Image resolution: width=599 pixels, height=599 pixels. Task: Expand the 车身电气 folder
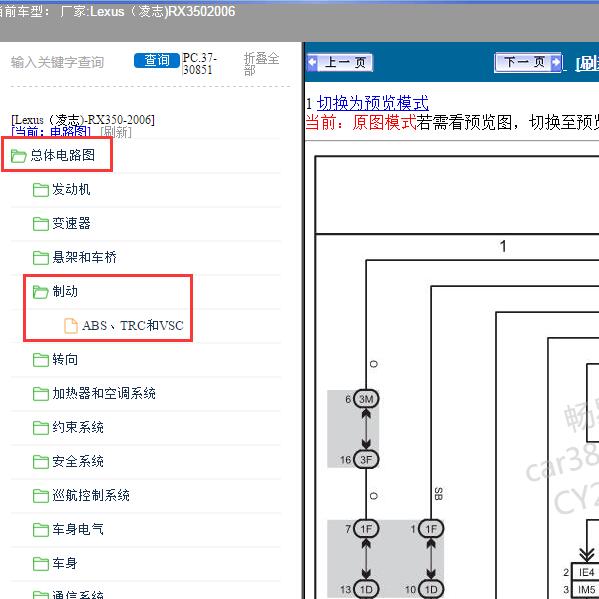tap(78, 529)
